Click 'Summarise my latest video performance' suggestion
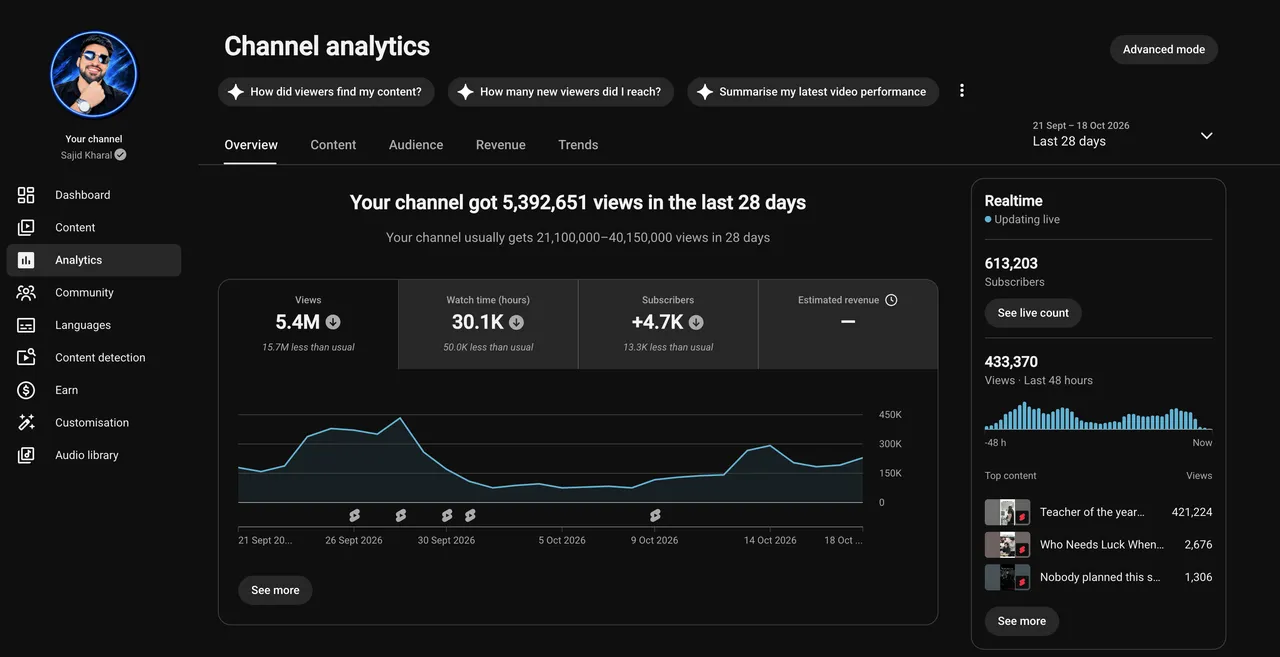This screenshot has width=1280, height=657. click(813, 92)
